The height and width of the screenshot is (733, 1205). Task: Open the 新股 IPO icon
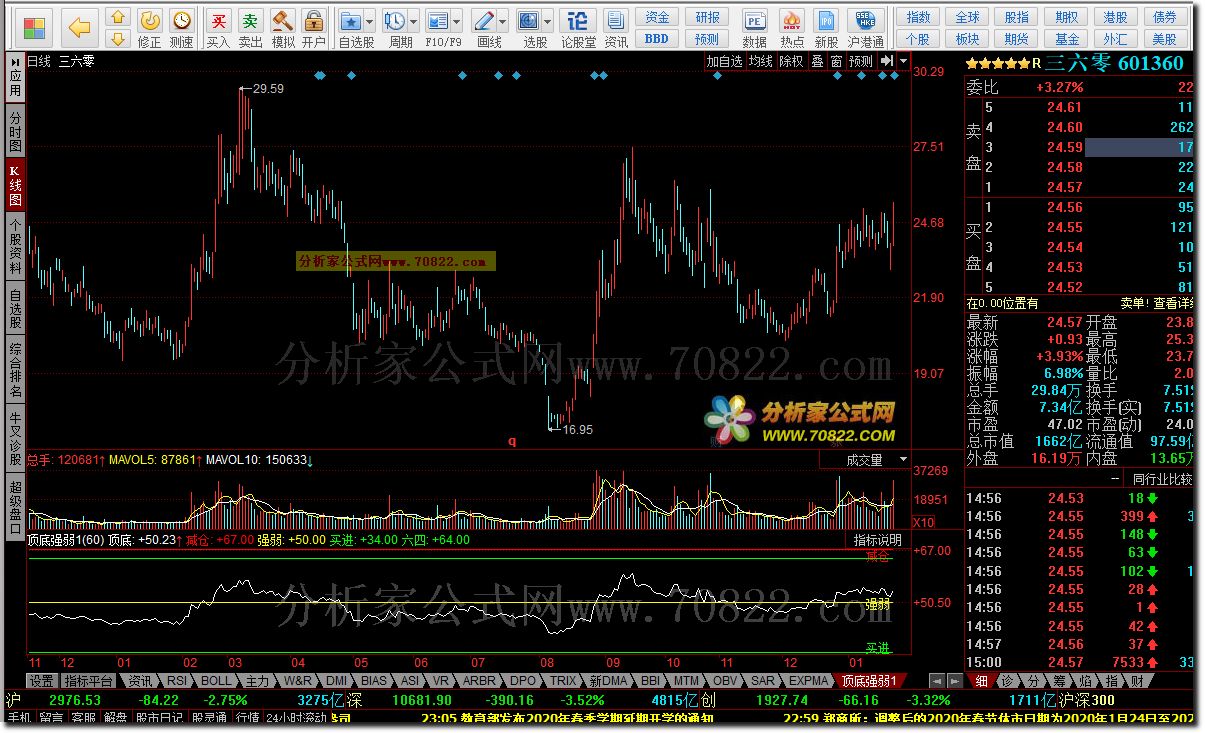click(826, 27)
